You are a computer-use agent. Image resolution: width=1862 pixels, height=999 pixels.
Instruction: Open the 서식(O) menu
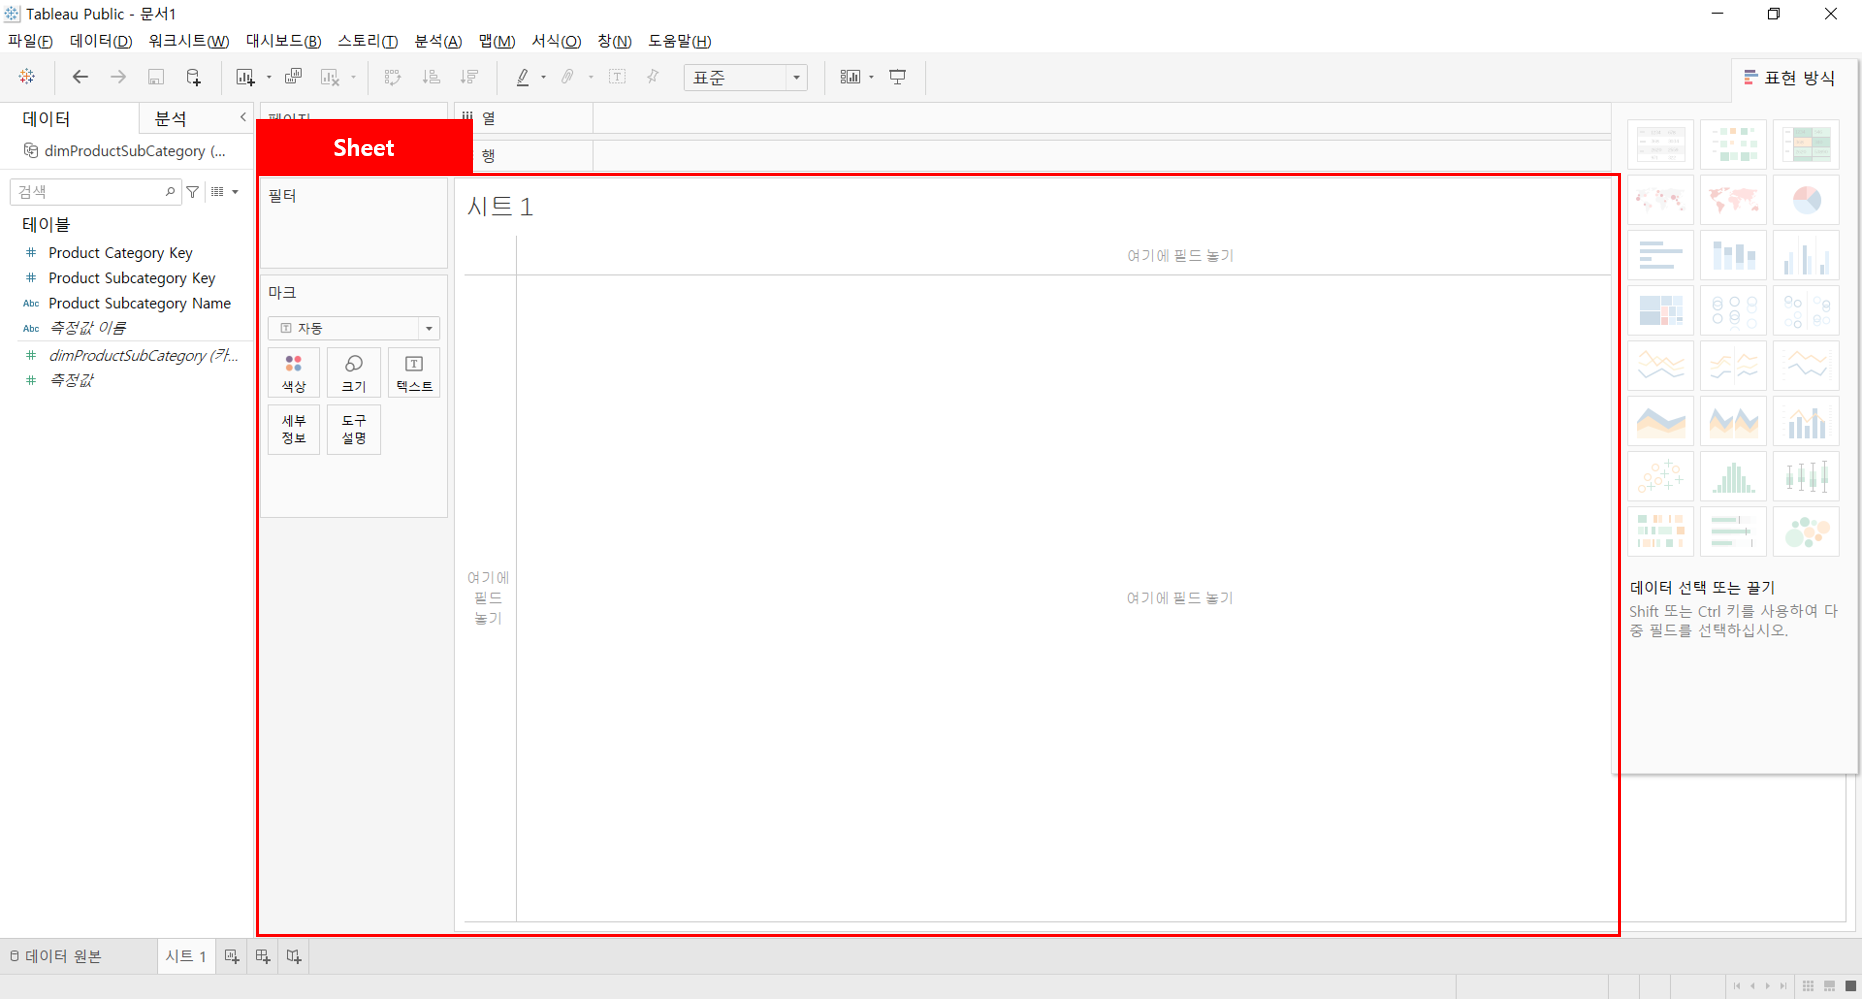[x=556, y=41]
